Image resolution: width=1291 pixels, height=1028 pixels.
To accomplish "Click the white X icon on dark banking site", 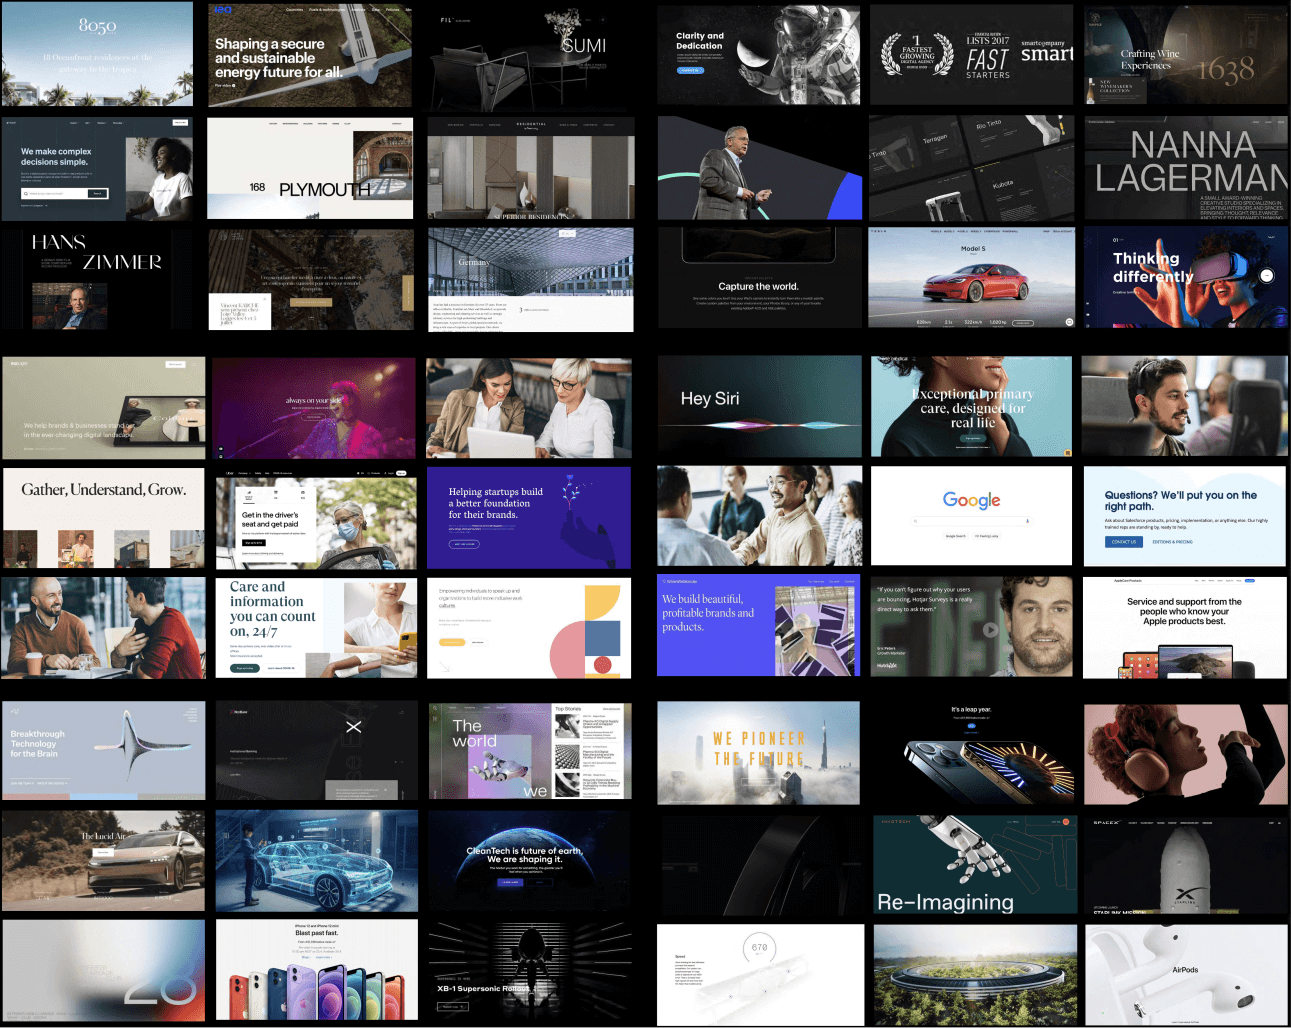I will pos(353,727).
